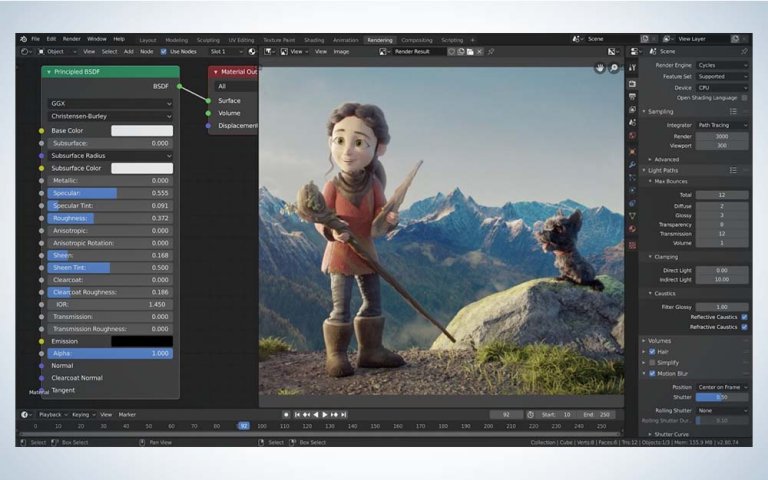768x480 pixels.
Task: Click the pan hand icon in render view
Action: click(600, 68)
